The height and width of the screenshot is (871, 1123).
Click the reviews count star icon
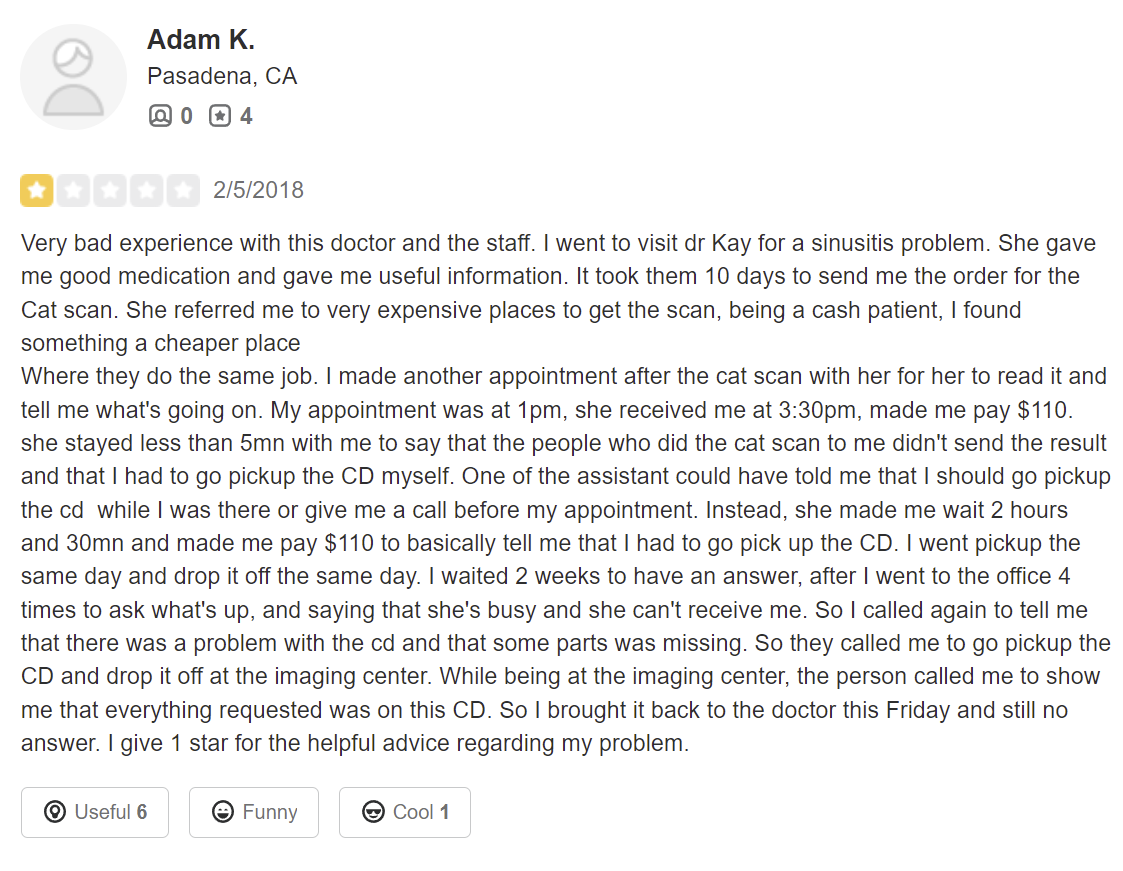pyautogui.click(x=220, y=115)
